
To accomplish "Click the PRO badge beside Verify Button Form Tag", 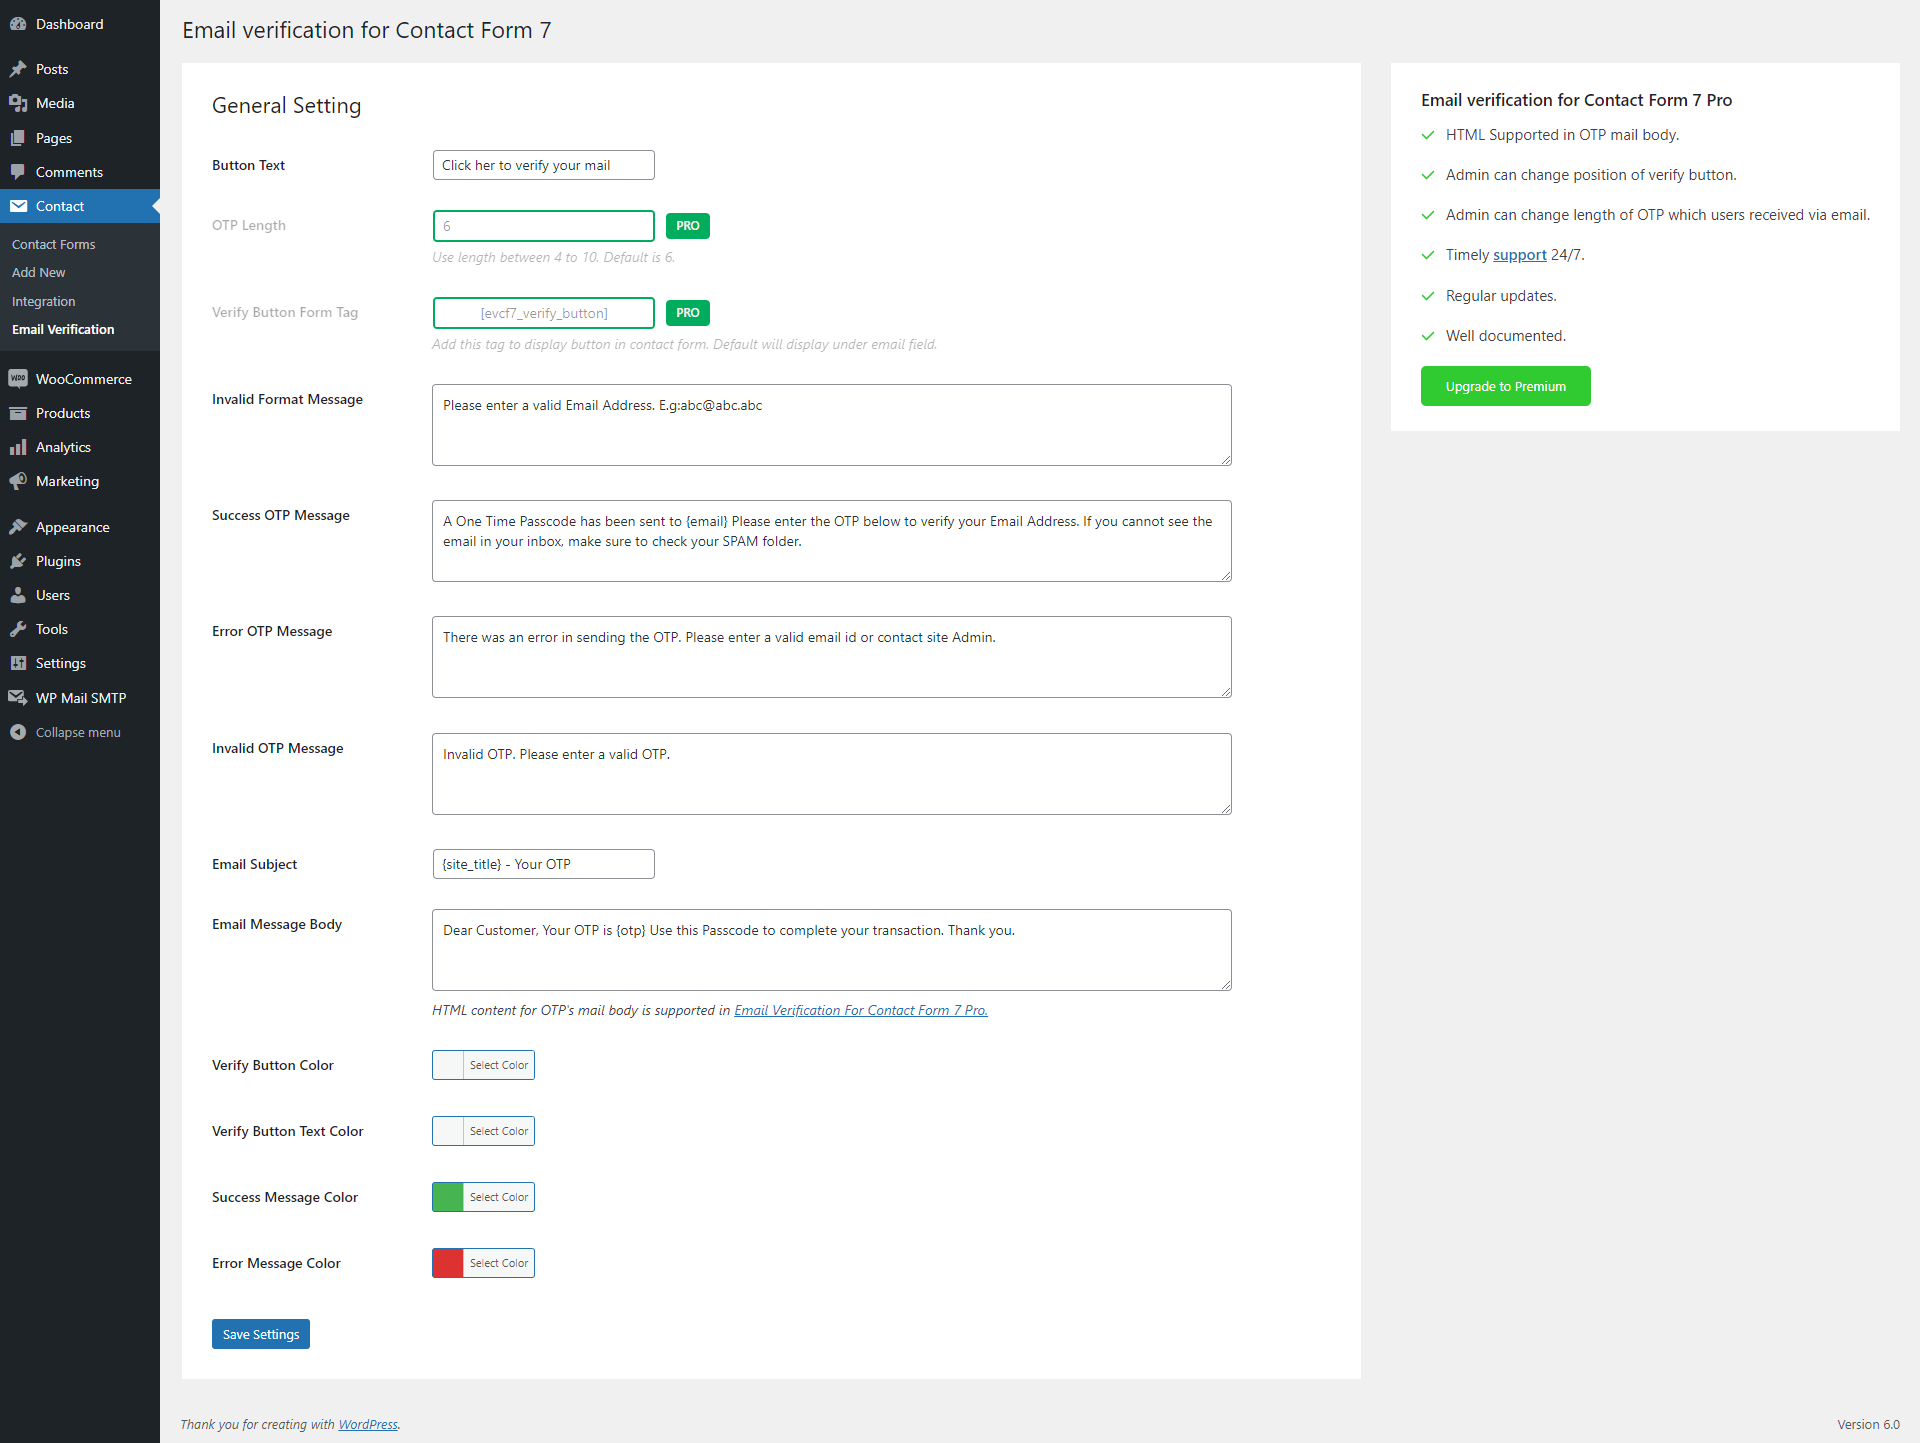I will pos(688,313).
